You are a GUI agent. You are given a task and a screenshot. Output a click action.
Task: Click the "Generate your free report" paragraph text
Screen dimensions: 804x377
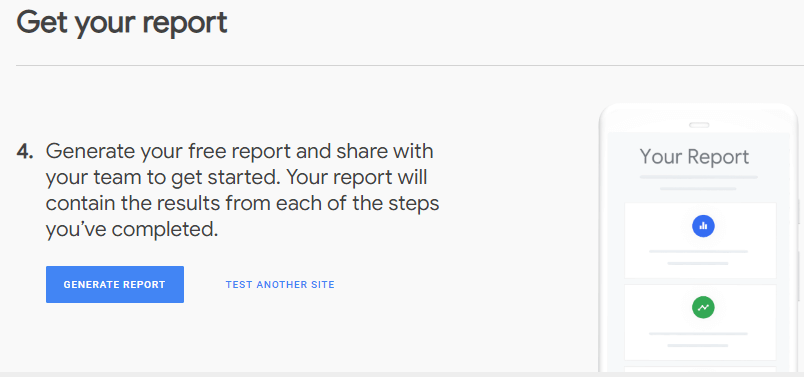(242, 190)
